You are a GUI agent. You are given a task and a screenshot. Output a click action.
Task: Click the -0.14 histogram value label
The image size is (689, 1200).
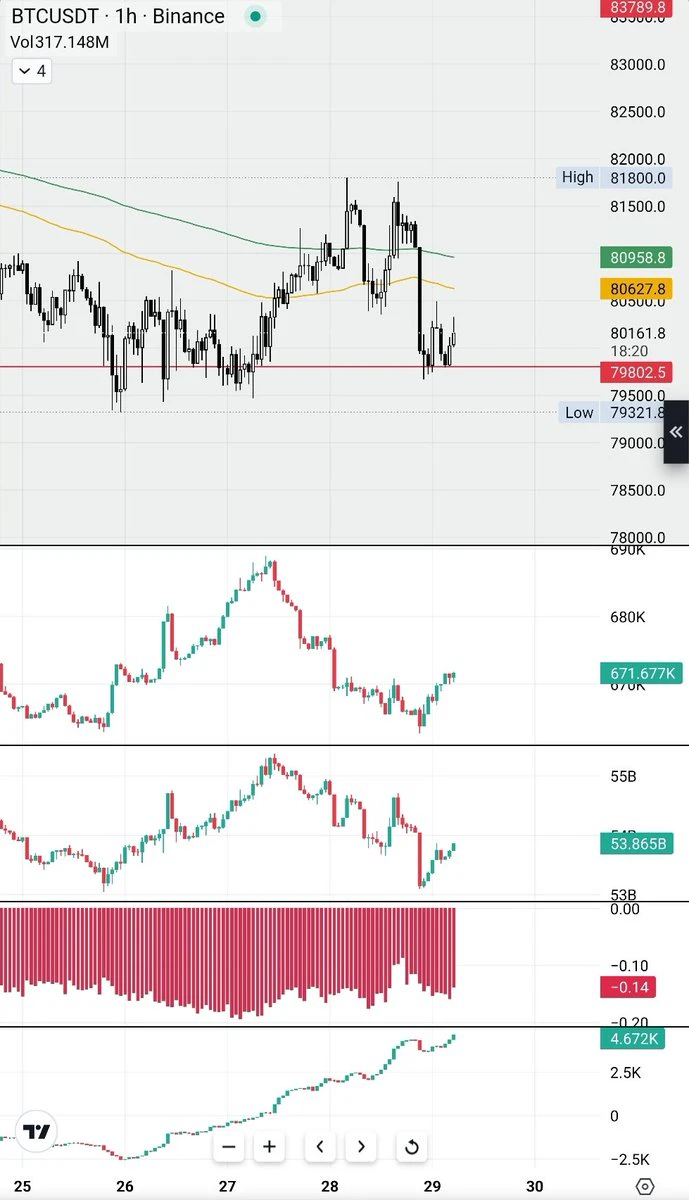coord(627,987)
